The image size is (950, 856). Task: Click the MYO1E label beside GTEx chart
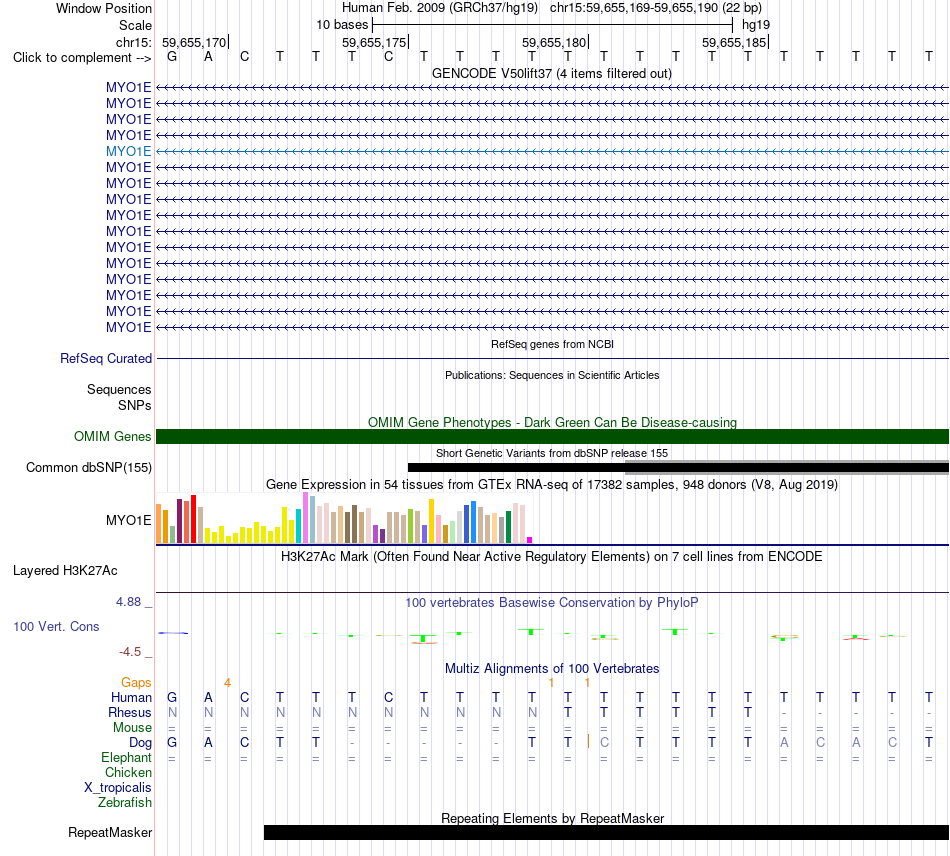(128, 520)
